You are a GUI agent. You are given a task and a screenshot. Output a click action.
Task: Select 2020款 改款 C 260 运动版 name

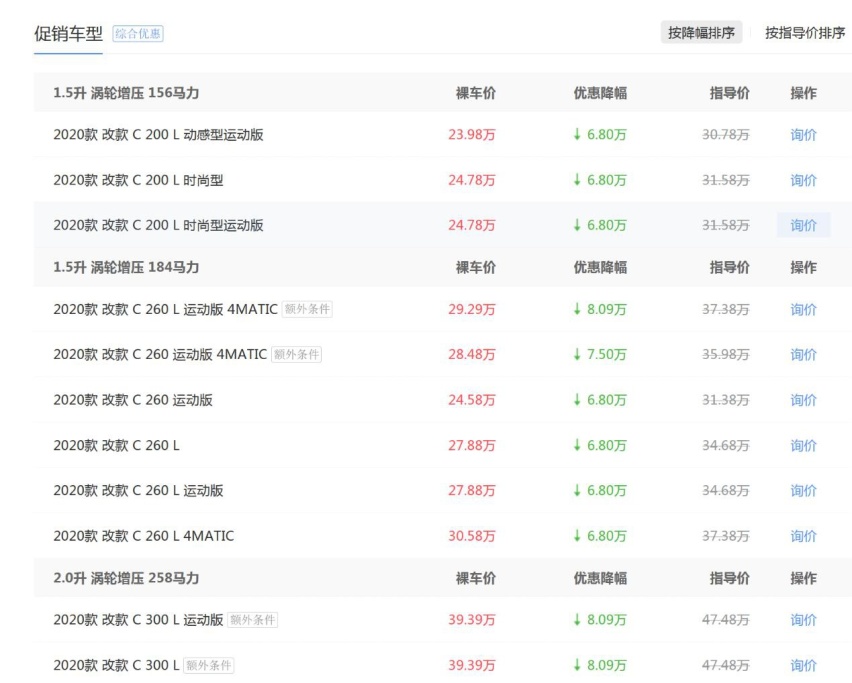[x=133, y=400]
